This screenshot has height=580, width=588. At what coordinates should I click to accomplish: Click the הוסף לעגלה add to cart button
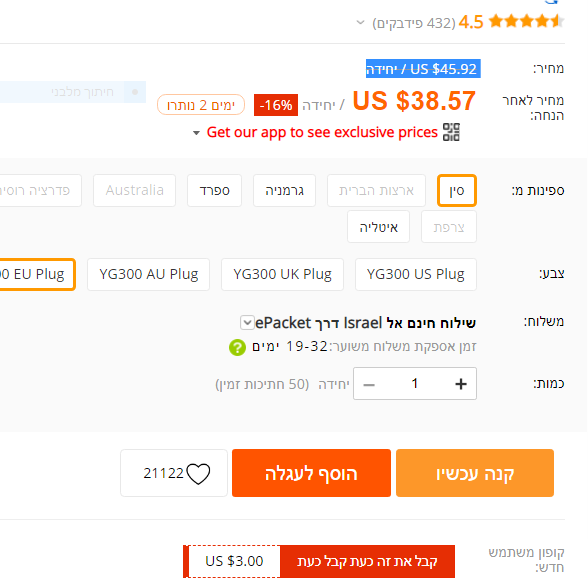click(x=311, y=473)
